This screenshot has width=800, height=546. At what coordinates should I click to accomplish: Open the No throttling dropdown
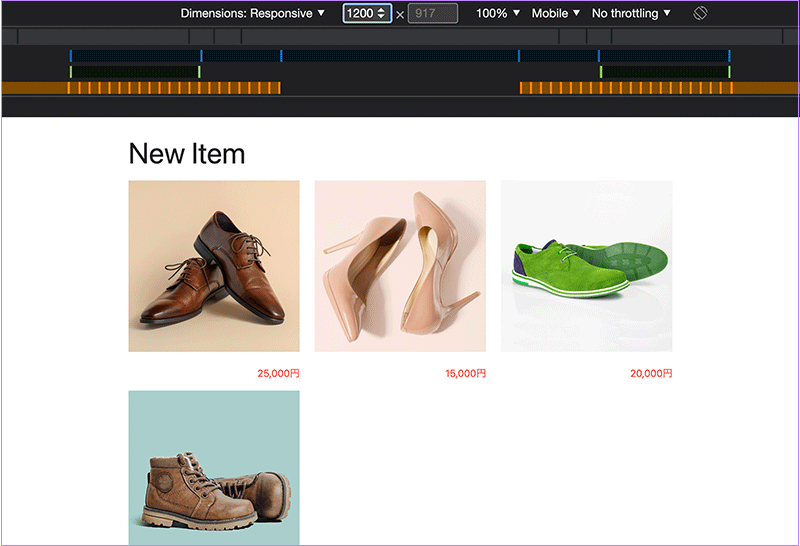pyautogui.click(x=631, y=13)
